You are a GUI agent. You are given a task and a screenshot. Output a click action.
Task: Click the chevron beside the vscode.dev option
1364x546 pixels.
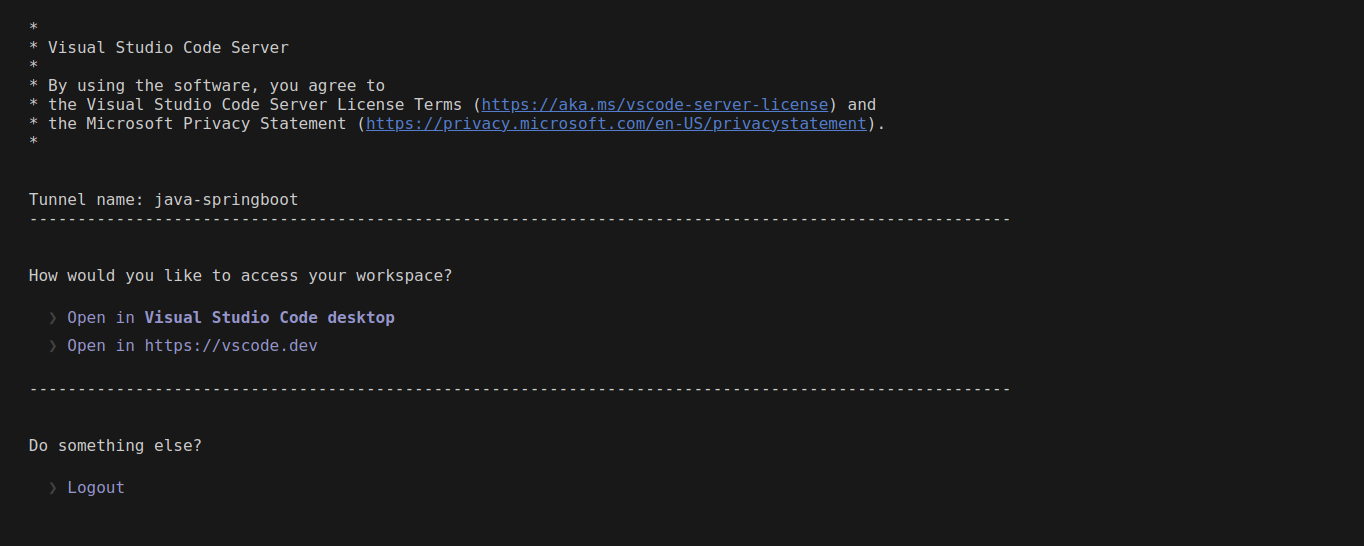53,346
